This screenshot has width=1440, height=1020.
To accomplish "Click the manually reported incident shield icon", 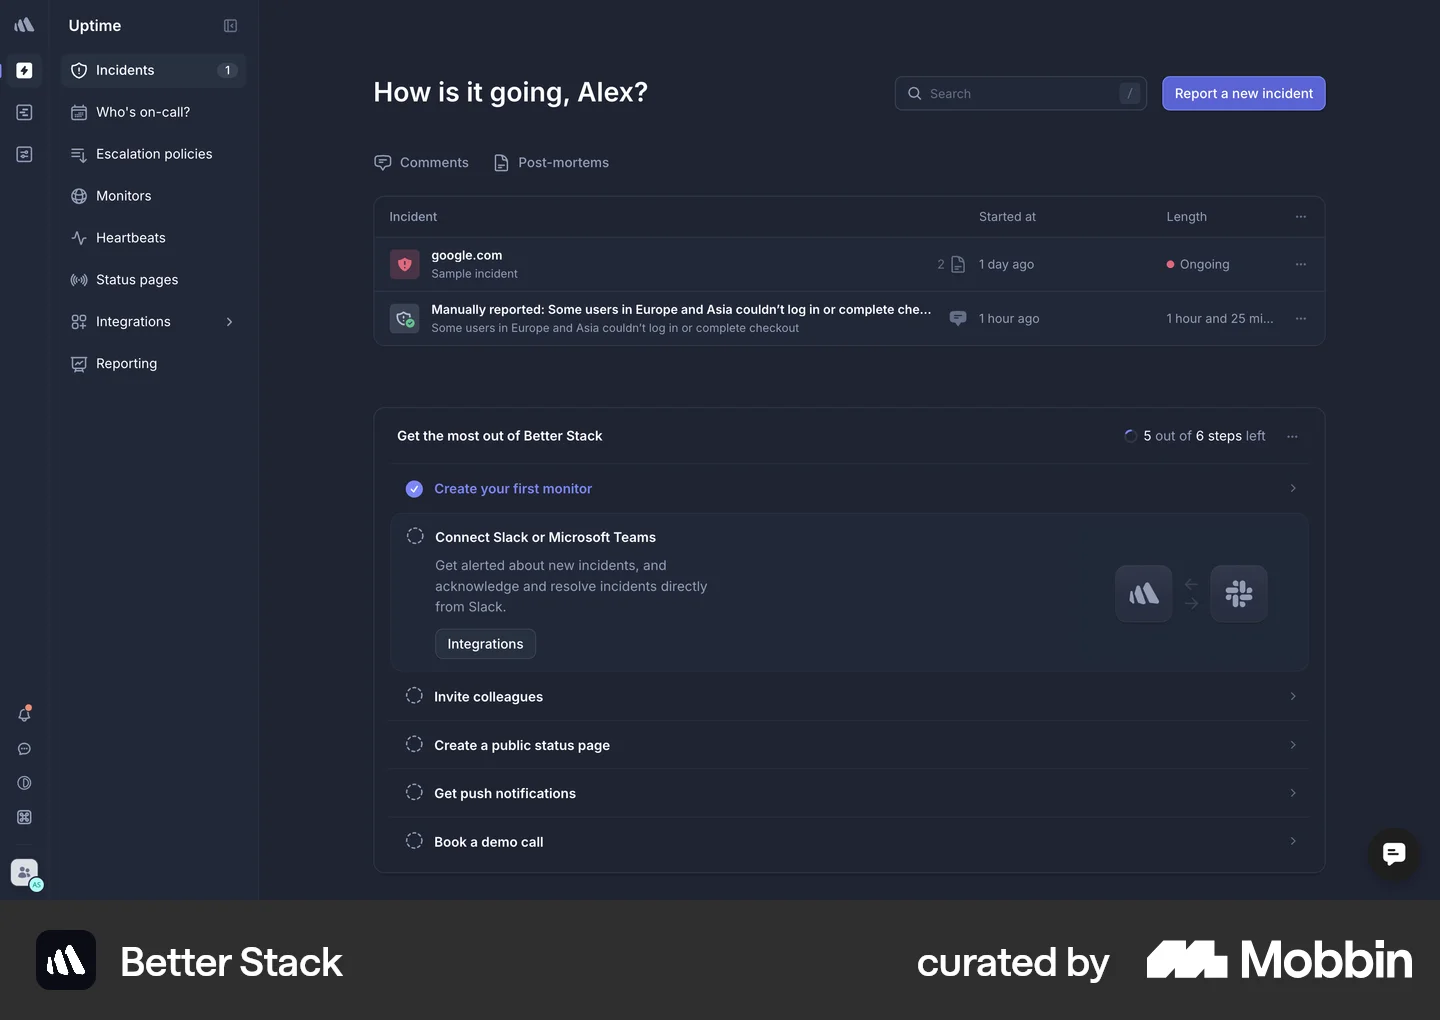I will point(404,318).
